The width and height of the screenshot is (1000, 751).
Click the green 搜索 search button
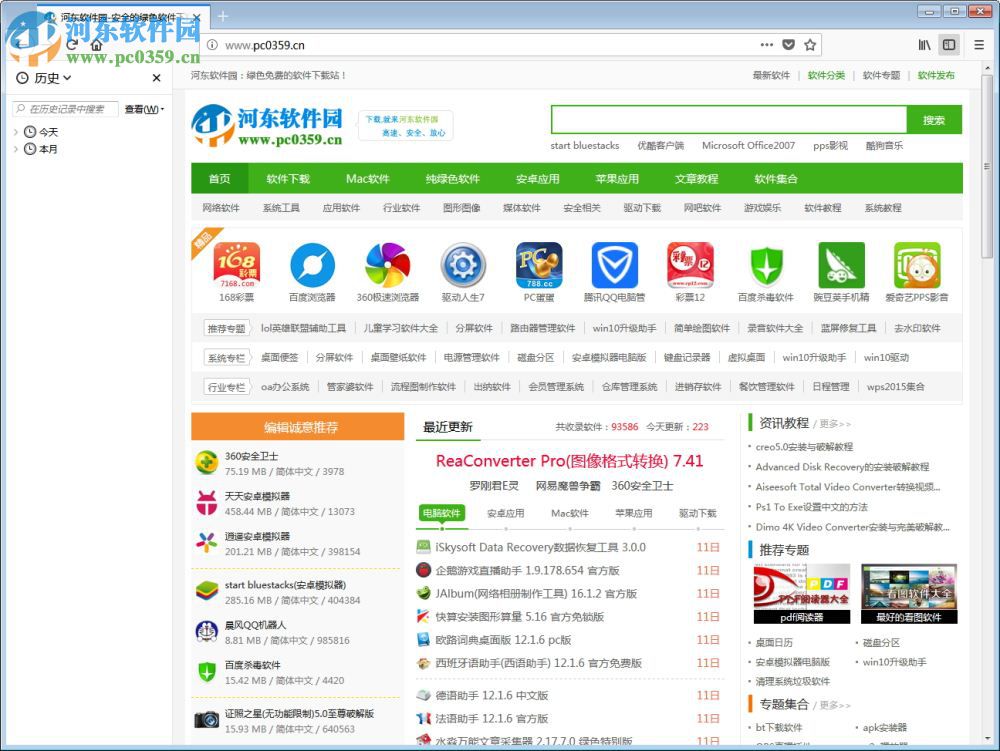click(x=932, y=120)
